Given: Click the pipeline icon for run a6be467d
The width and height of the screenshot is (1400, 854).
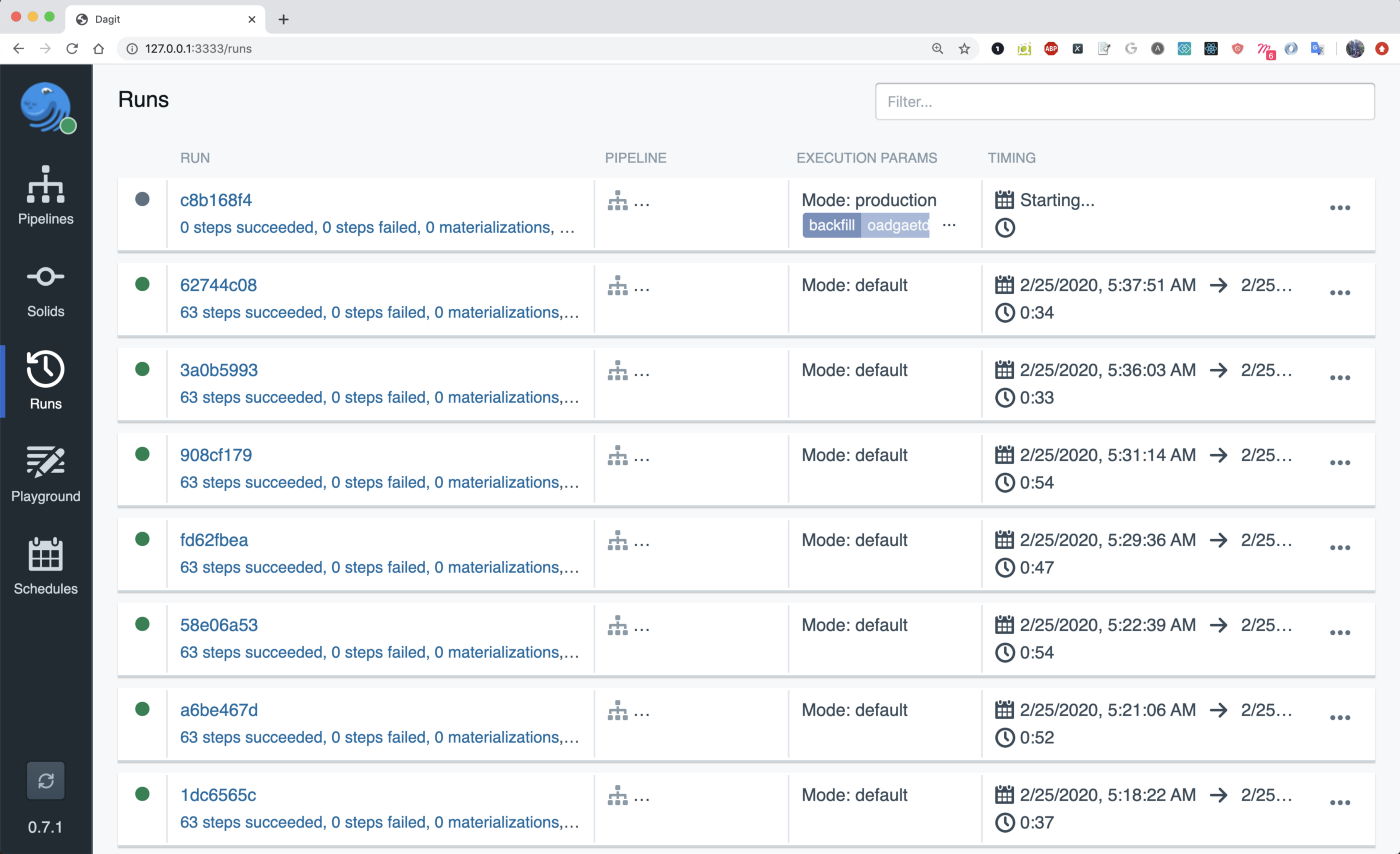Looking at the screenshot, I should [x=618, y=711].
